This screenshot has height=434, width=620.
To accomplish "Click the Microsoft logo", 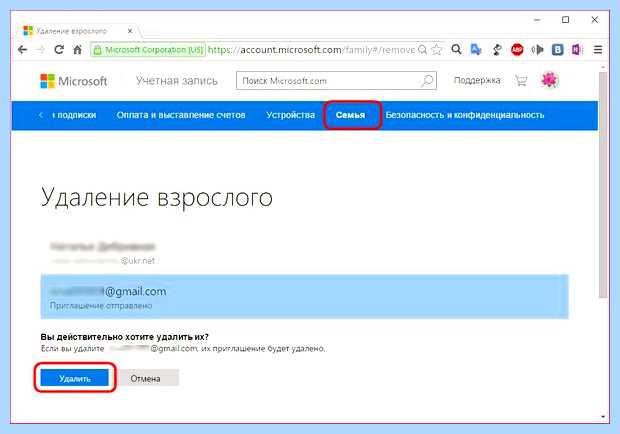I will click(74, 81).
